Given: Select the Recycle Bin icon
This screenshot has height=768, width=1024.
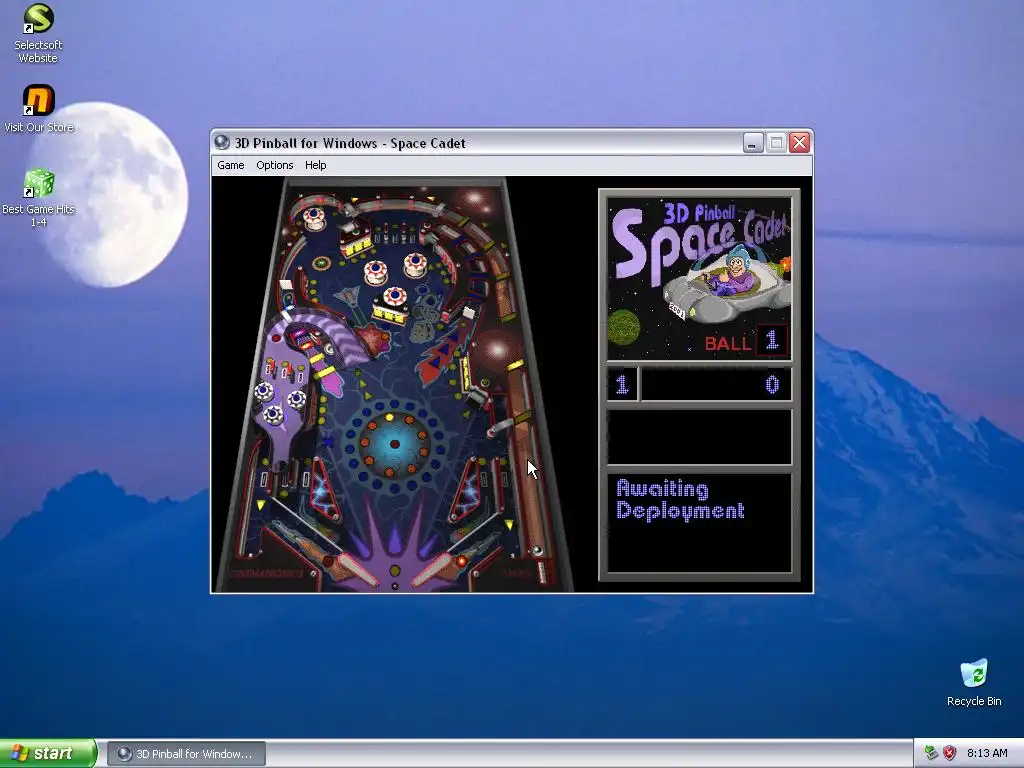Looking at the screenshot, I should tap(974, 682).
